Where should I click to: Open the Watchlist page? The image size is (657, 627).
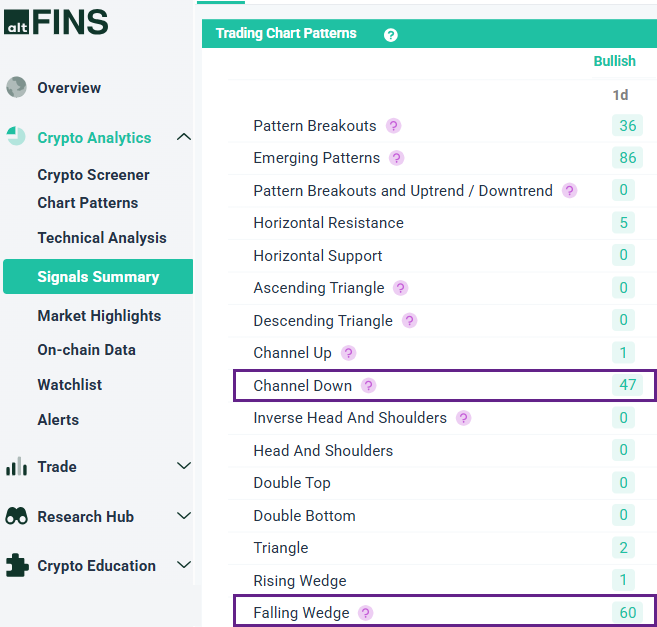(70, 385)
